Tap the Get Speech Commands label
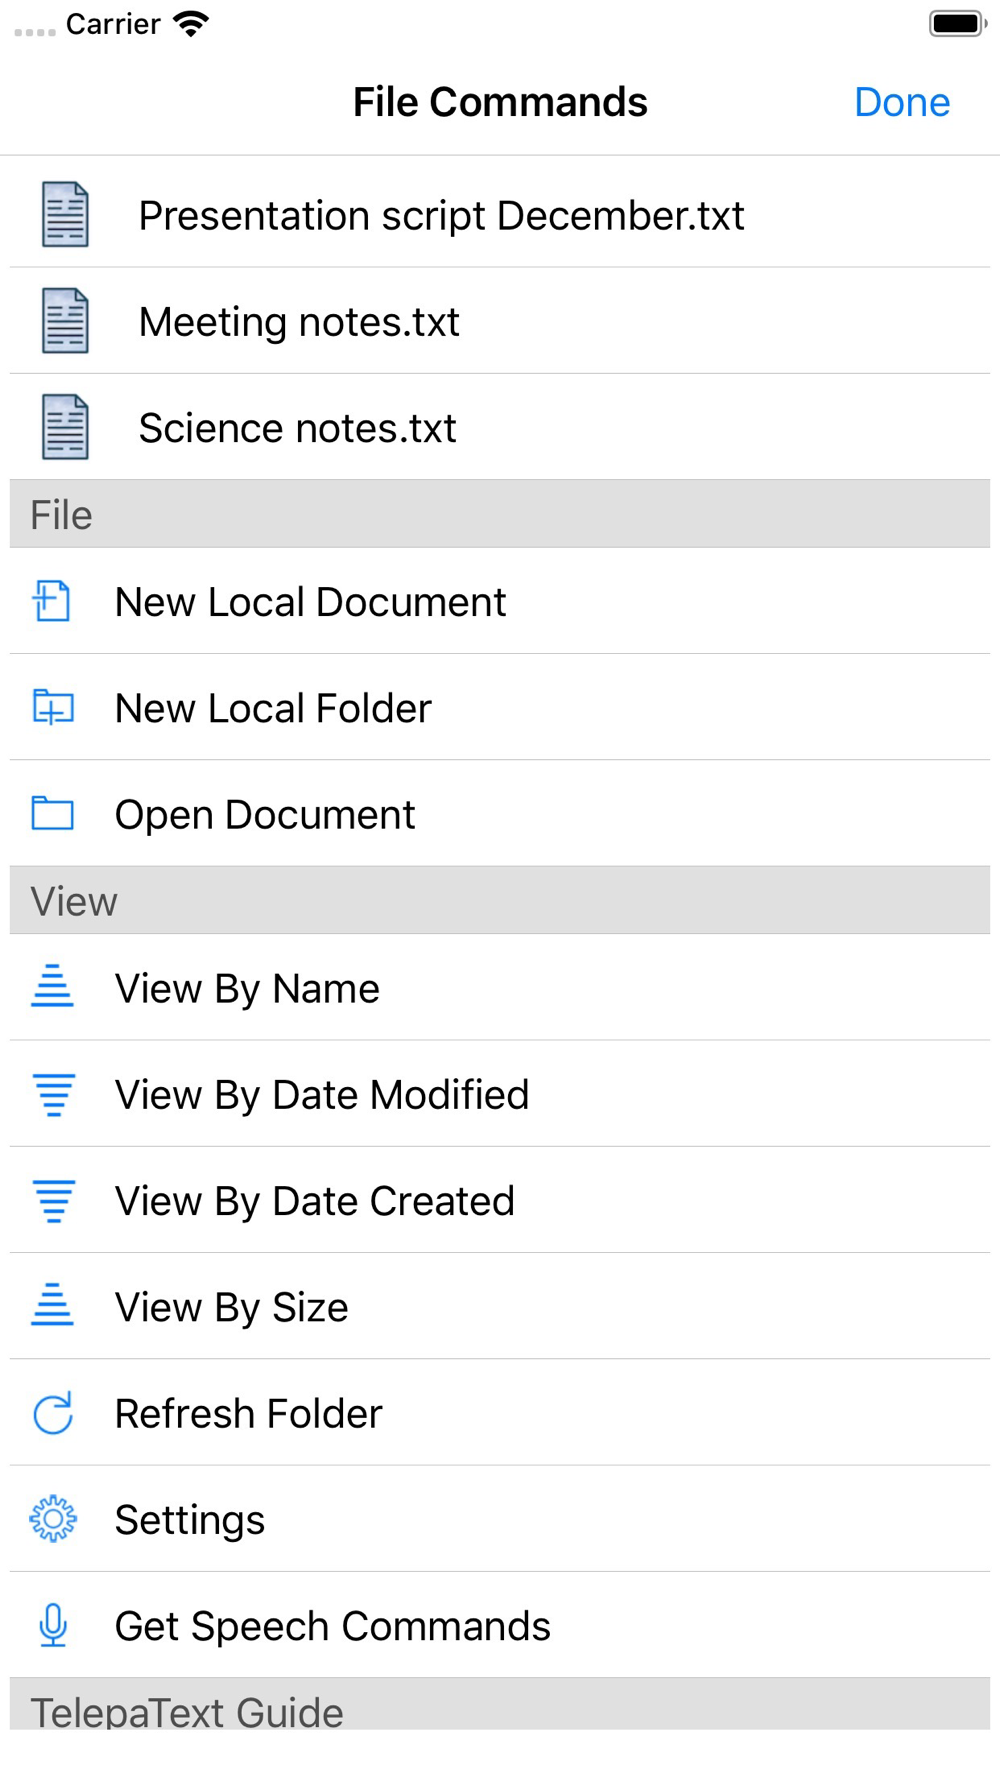1000x1778 pixels. pos(332,1626)
